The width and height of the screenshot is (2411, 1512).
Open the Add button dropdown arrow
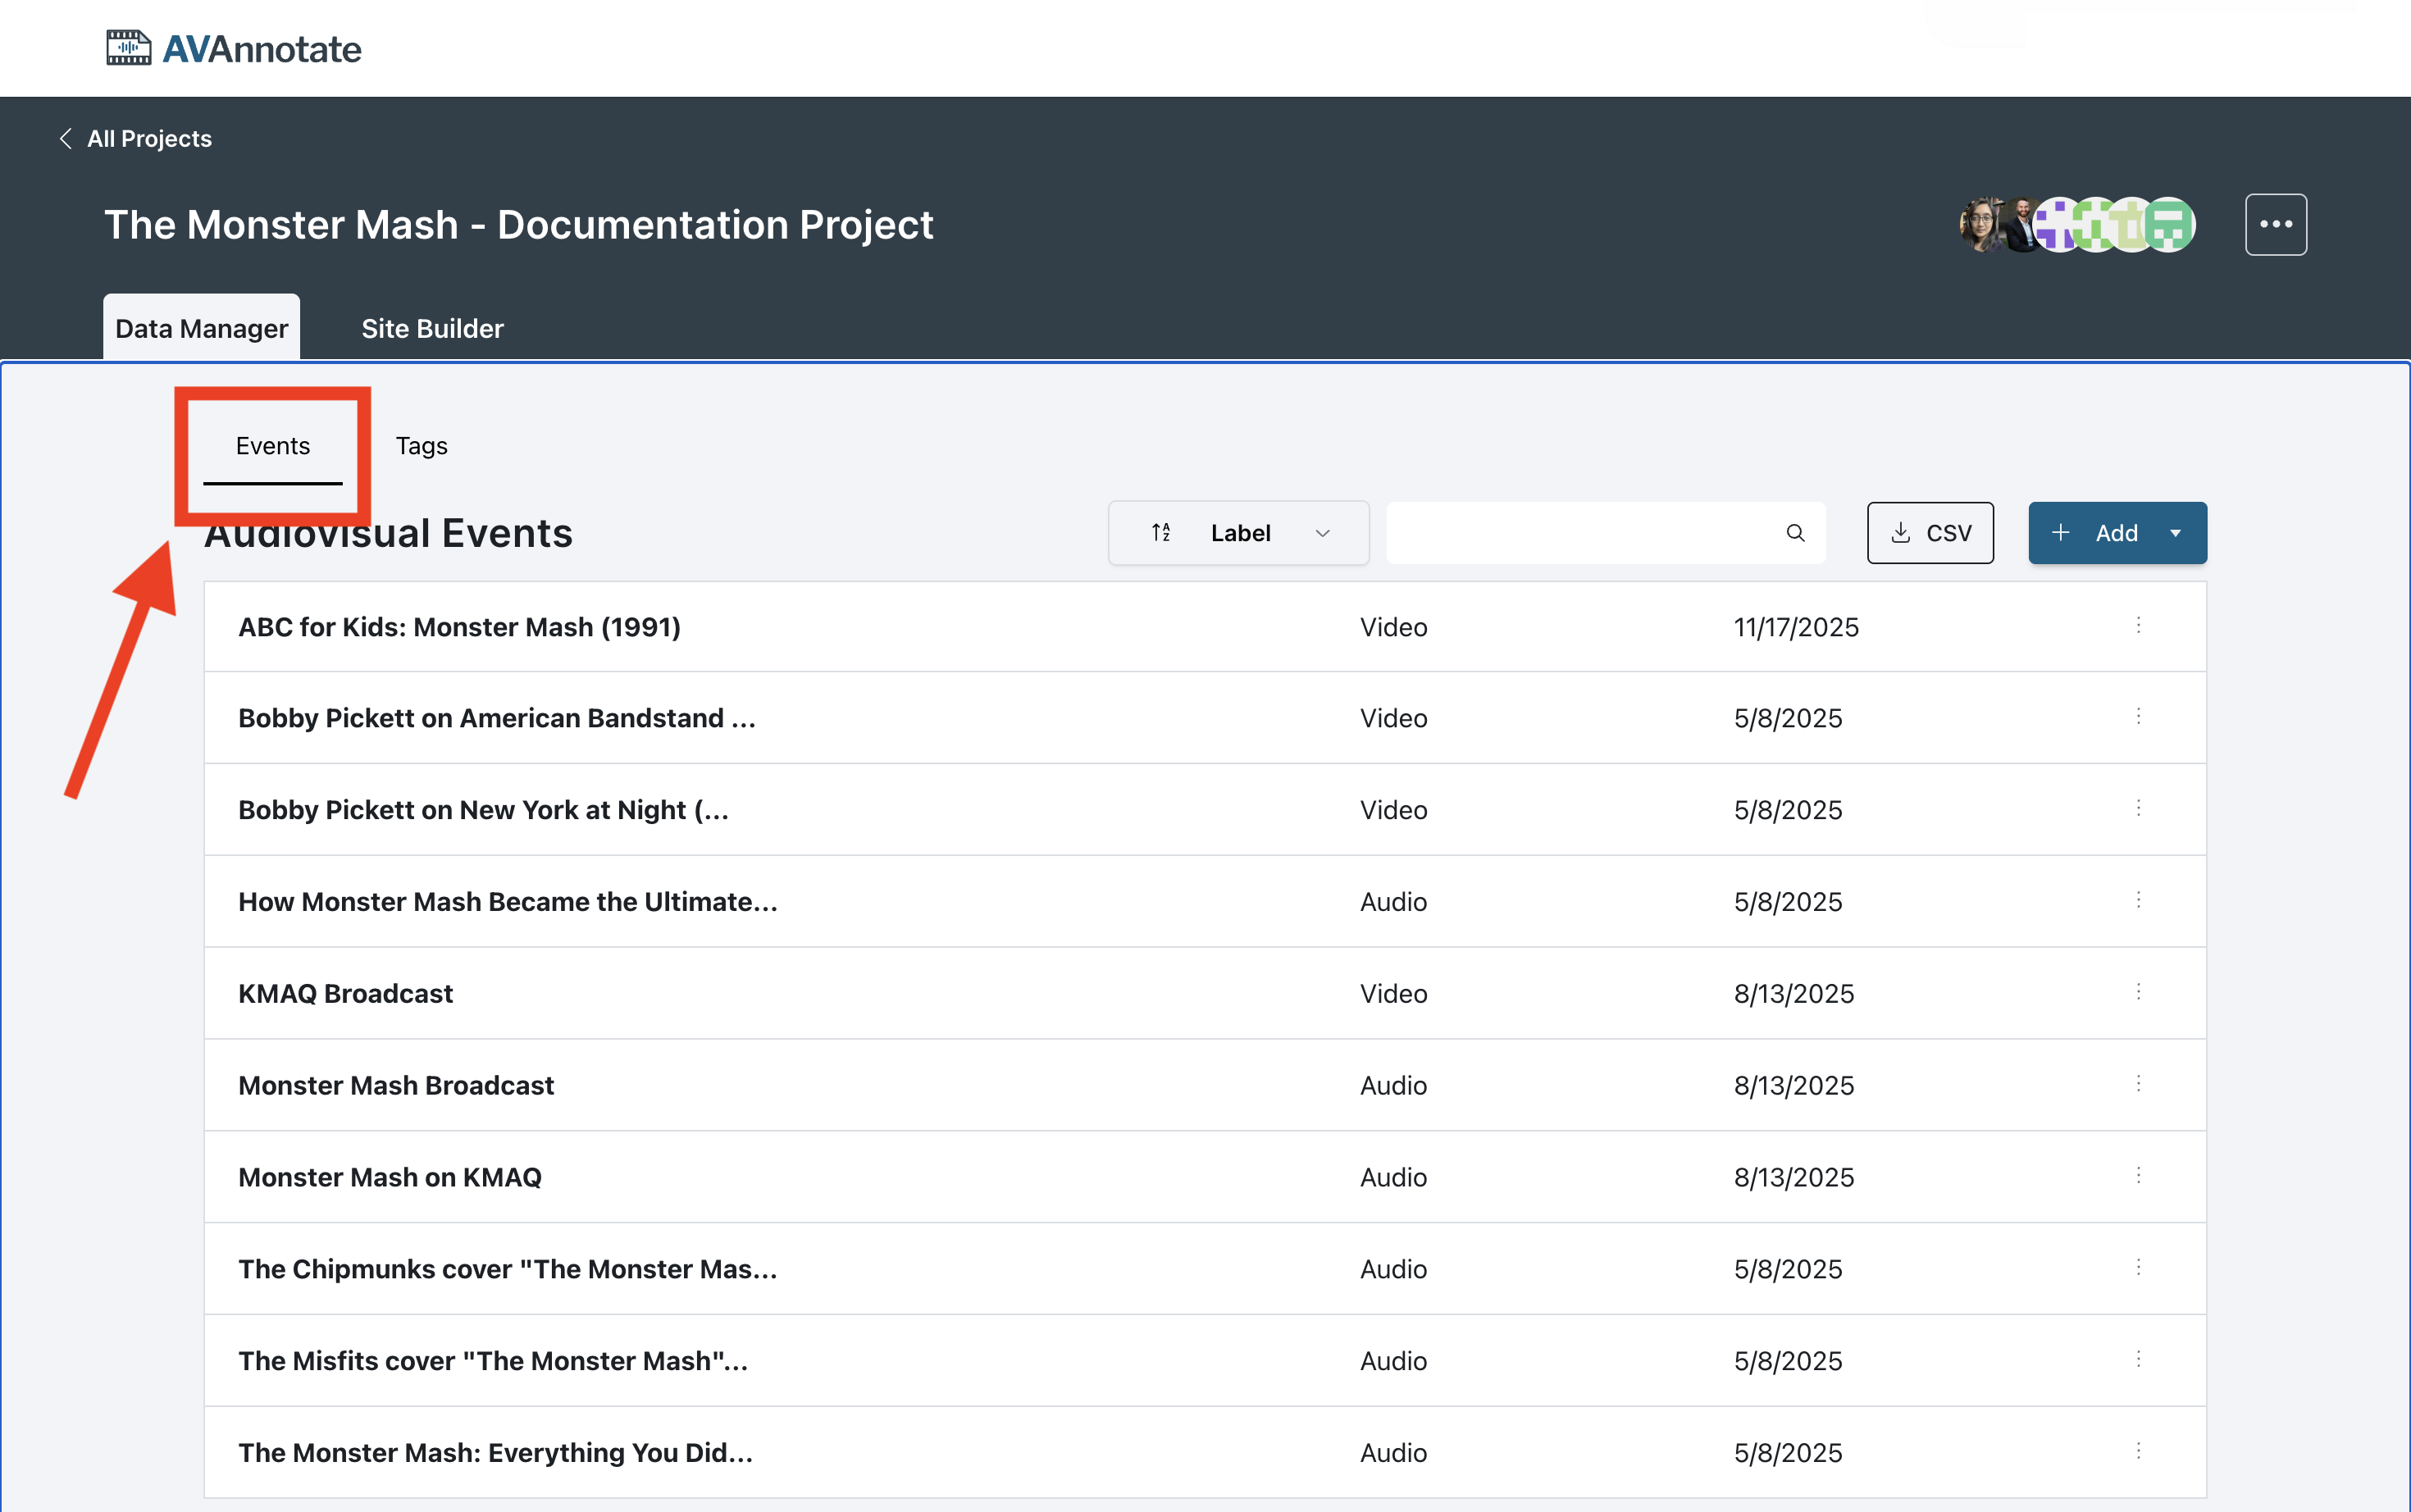(x=2175, y=533)
